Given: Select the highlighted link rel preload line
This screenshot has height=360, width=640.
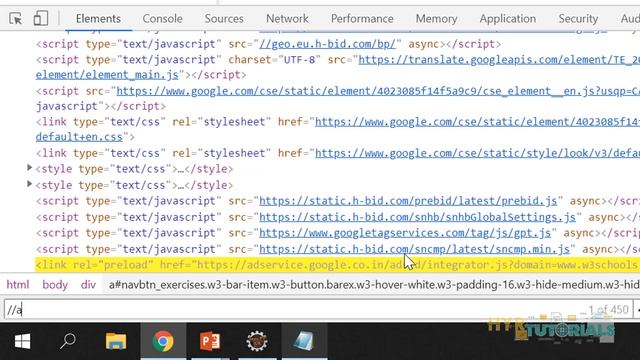Looking at the screenshot, I should (x=338, y=265).
